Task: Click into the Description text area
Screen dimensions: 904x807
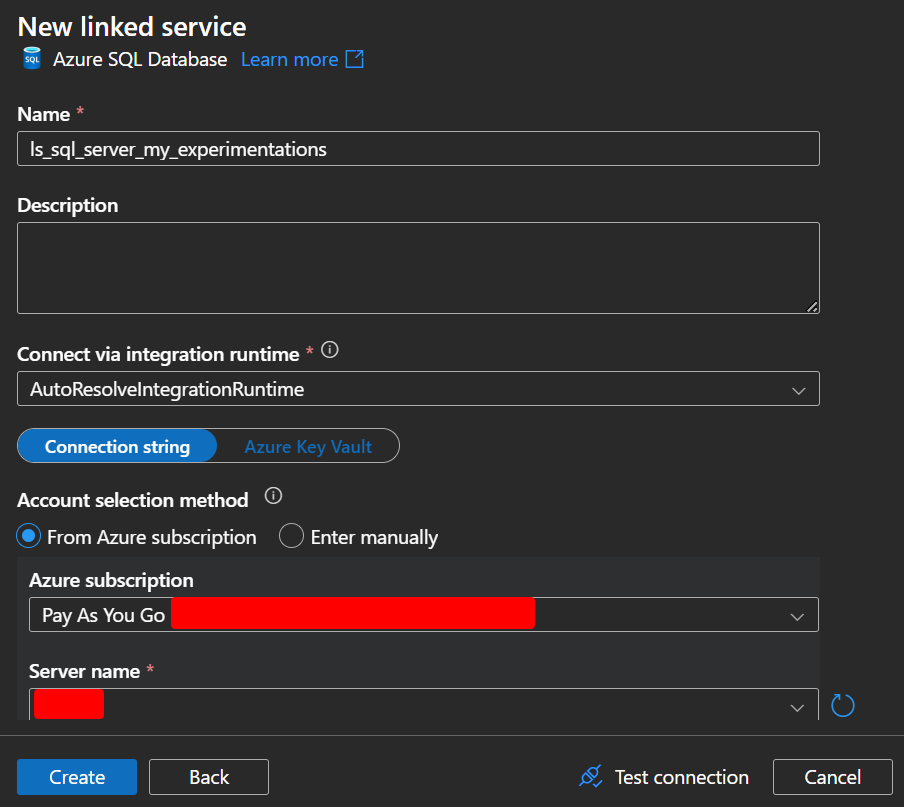Action: pyautogui.click(x=419, y=268)
